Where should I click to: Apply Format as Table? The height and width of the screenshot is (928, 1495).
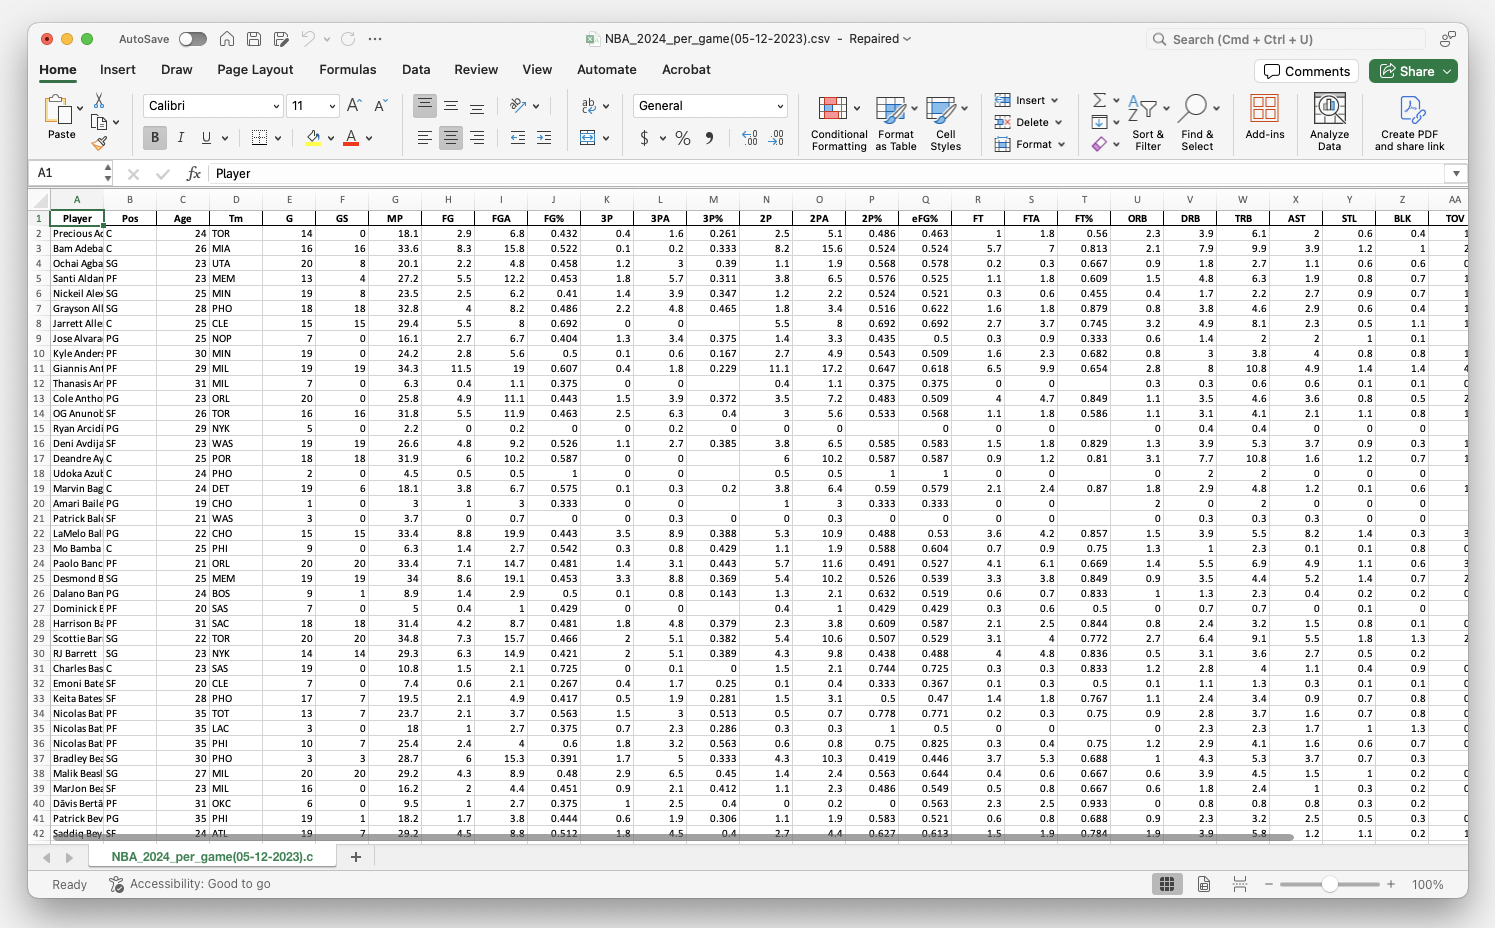coord(895,122)
